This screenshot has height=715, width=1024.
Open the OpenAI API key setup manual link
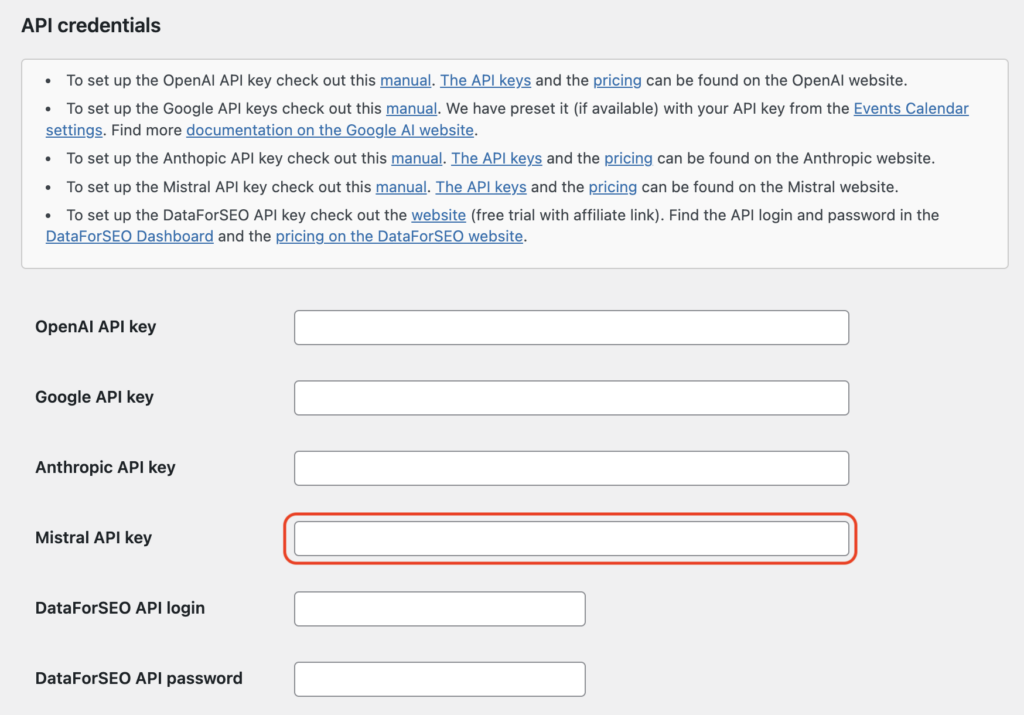click(x=406, y=80)
